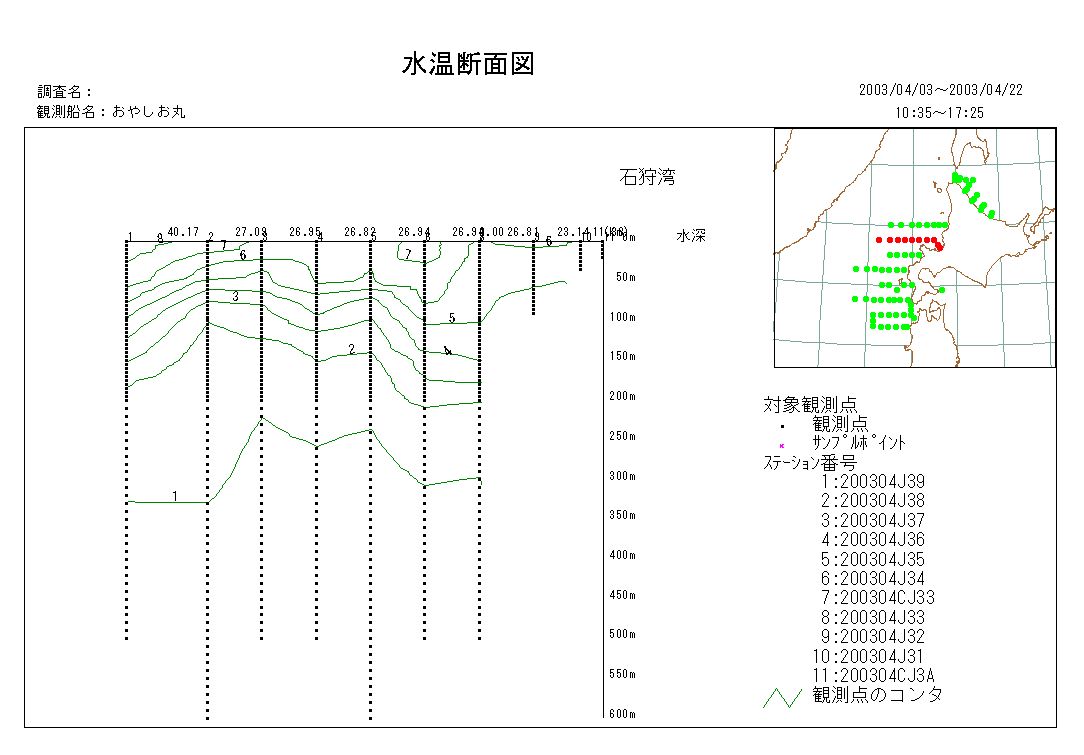
Task: Select contour label 1 near 300m depth
Action: pyautogui.click(x=175, y=496)
